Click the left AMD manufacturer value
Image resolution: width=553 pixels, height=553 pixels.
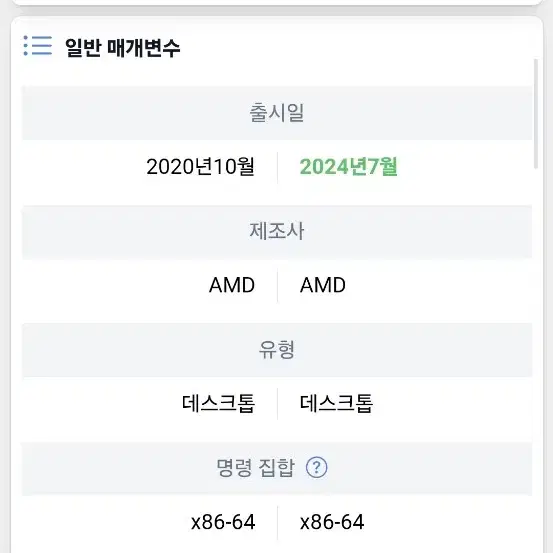pos(232,285)
